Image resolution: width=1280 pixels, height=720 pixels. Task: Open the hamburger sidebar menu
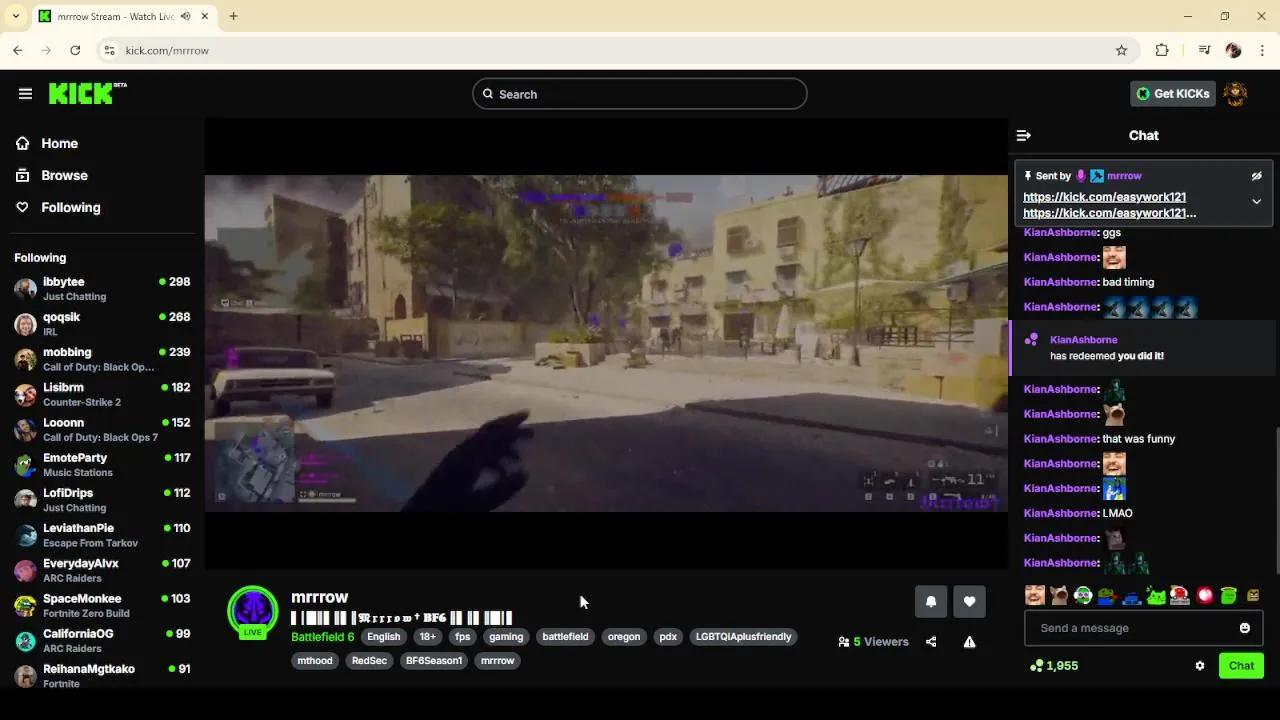(25, 94)
